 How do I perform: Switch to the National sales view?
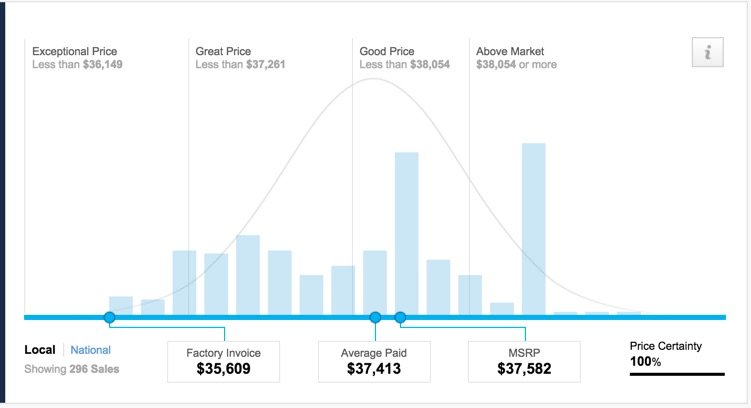91,350
